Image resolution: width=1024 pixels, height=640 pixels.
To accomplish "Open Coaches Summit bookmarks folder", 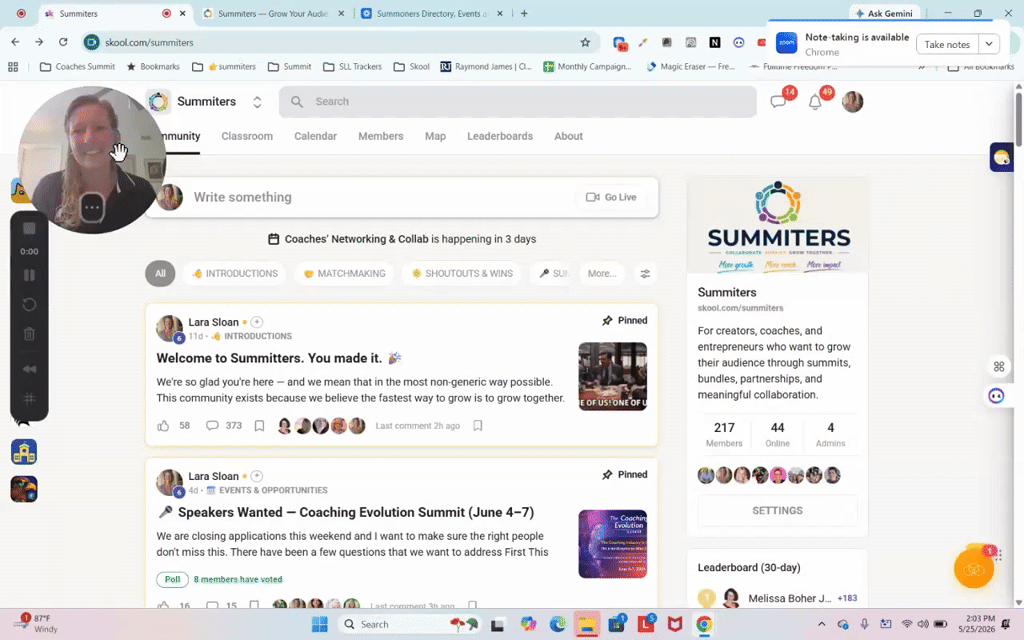I will pos(78,67).
